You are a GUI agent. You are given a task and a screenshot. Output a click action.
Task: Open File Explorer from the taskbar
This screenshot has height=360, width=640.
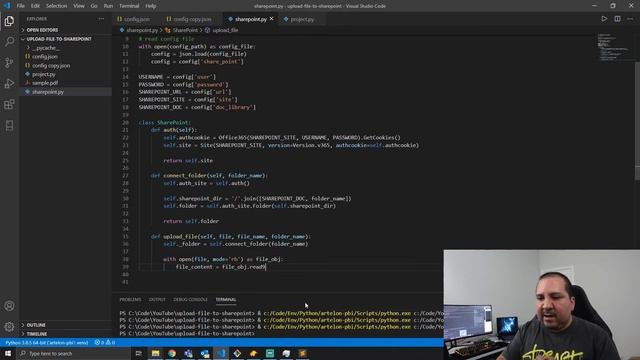(x=156, y=353)
